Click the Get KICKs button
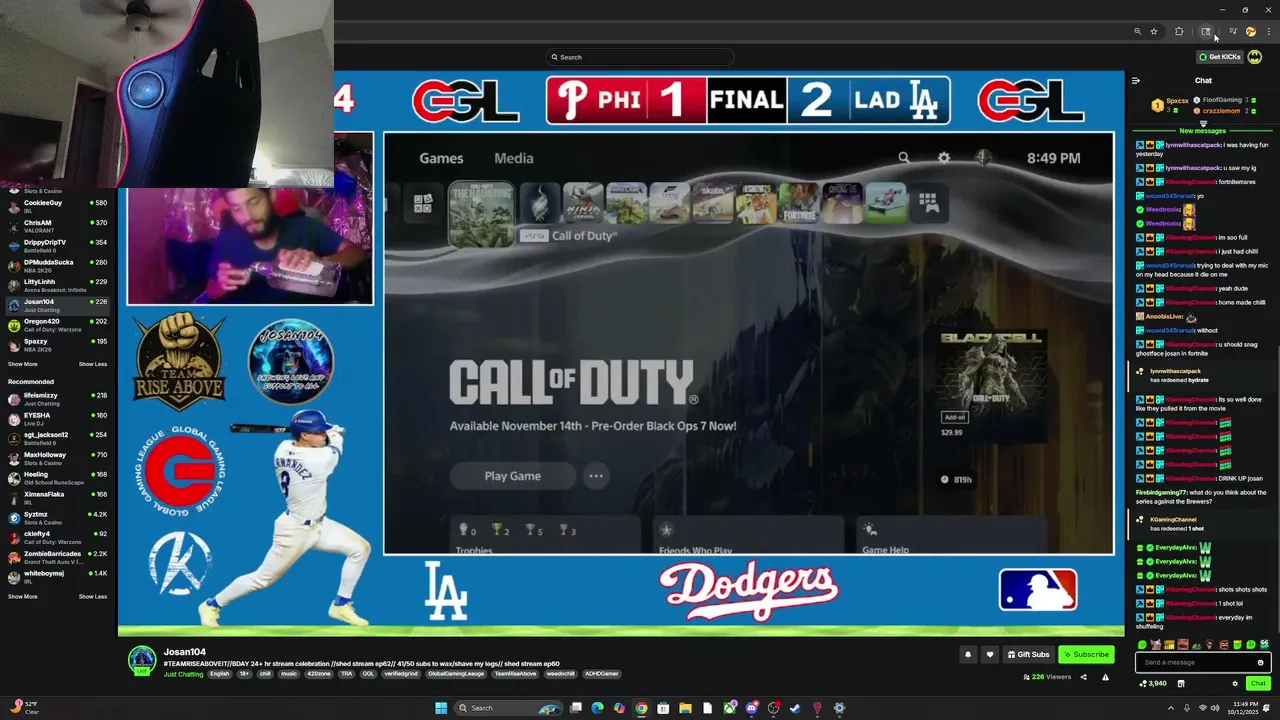The image size is (1280, 720). [x=1219, y=57]
